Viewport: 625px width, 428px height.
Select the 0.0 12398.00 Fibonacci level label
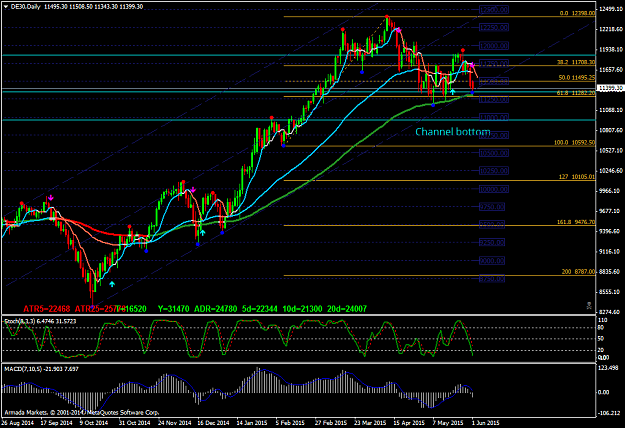[577, 13]
